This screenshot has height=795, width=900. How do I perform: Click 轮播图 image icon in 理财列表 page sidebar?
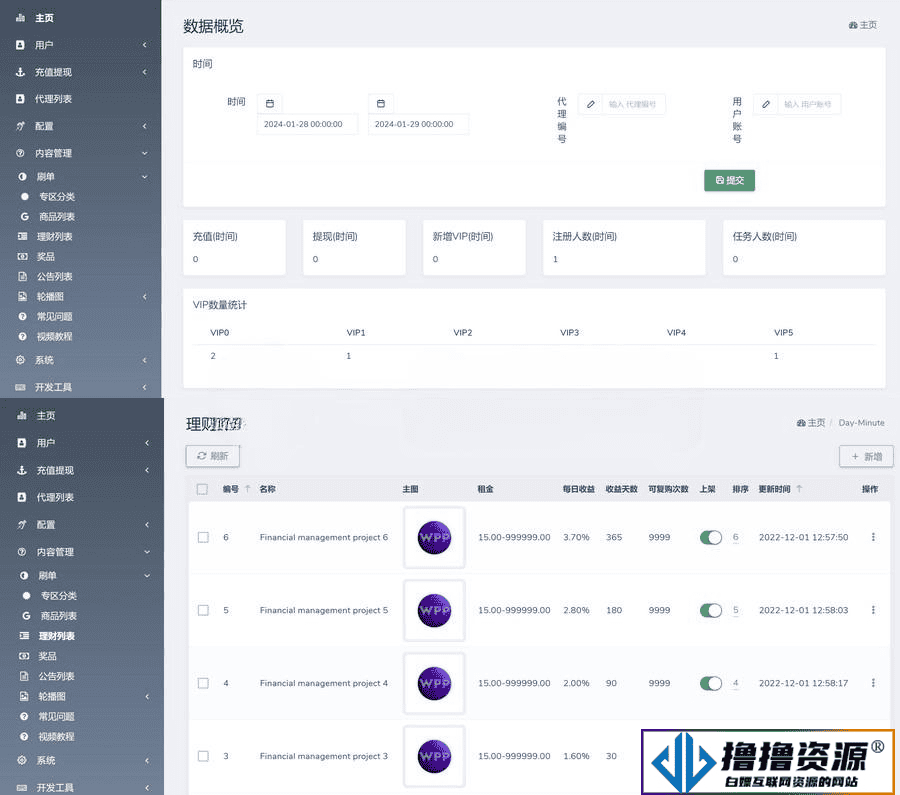coord(24,696)
